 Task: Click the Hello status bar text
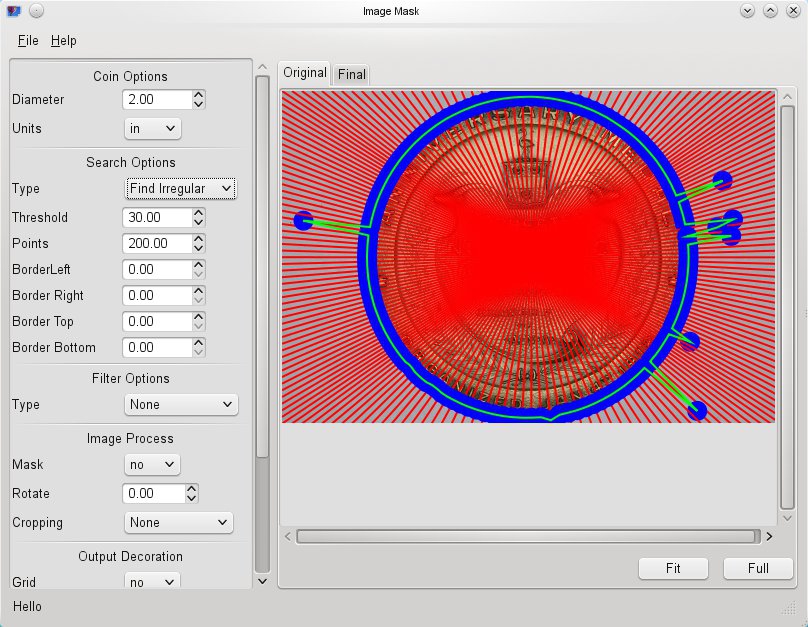(x=27, y=606)
